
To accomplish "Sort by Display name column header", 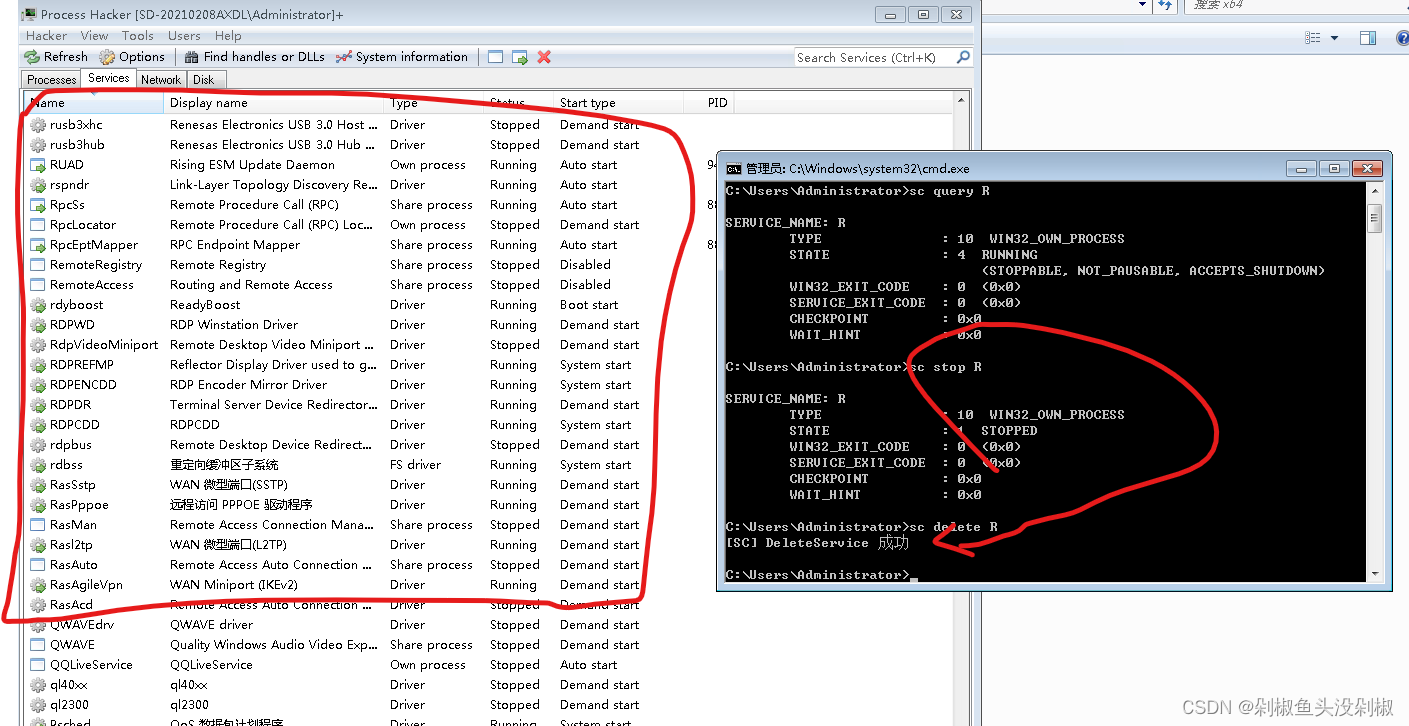I will 274,103.
